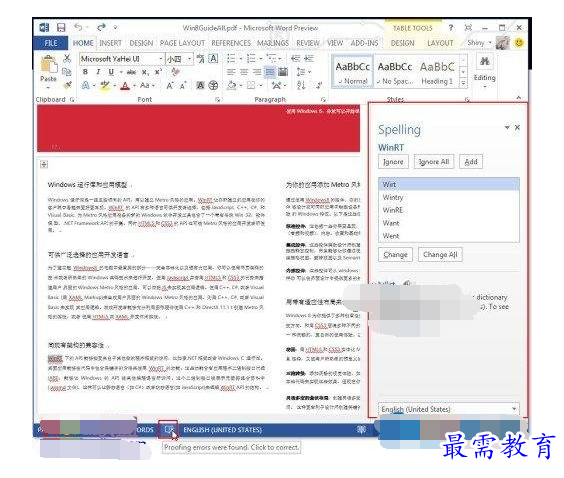
Task: Switch to the PAGE LAYOUT tab
Action: 182,43
